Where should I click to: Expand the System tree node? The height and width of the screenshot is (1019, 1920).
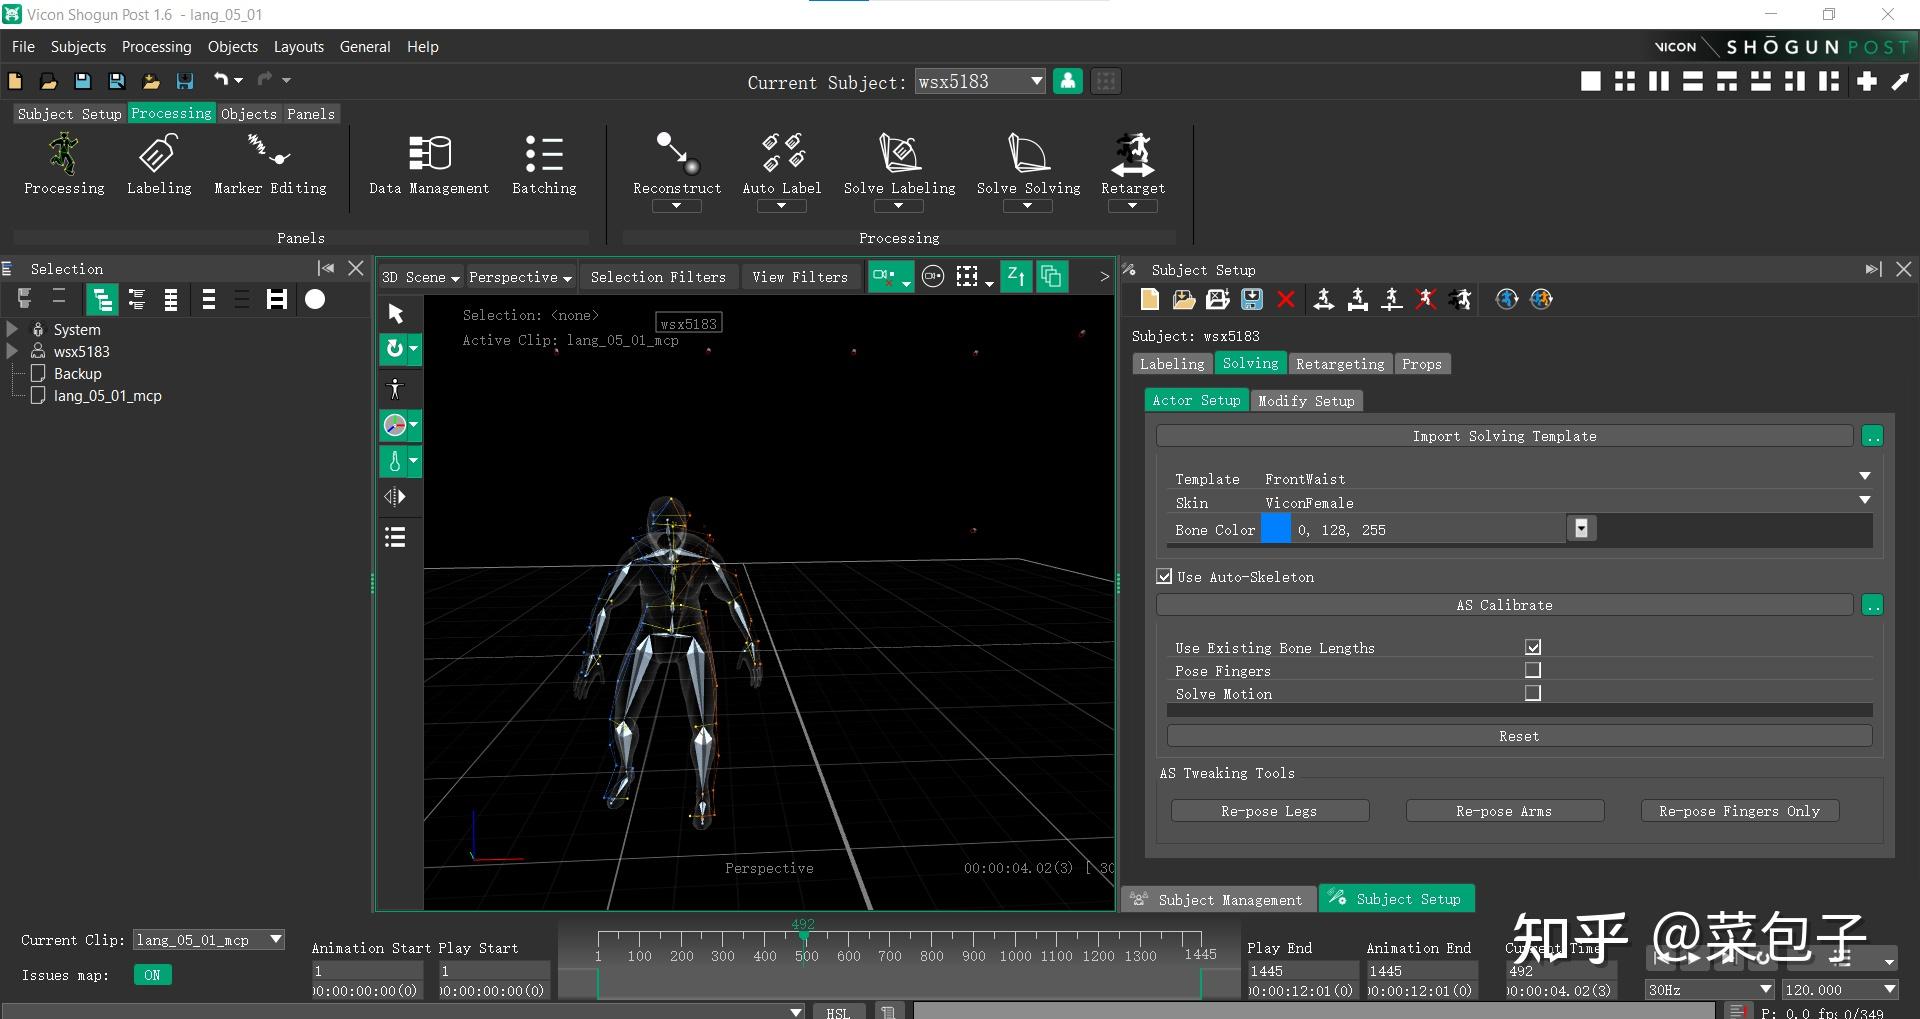(13, 329)
